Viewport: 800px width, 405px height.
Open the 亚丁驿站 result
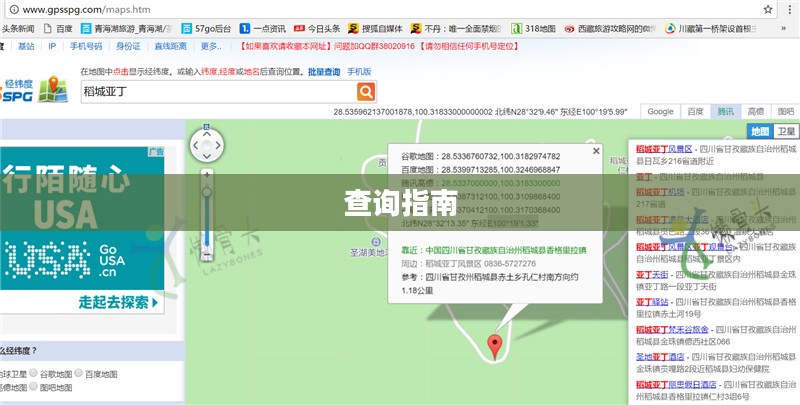(x=652, y=302)
